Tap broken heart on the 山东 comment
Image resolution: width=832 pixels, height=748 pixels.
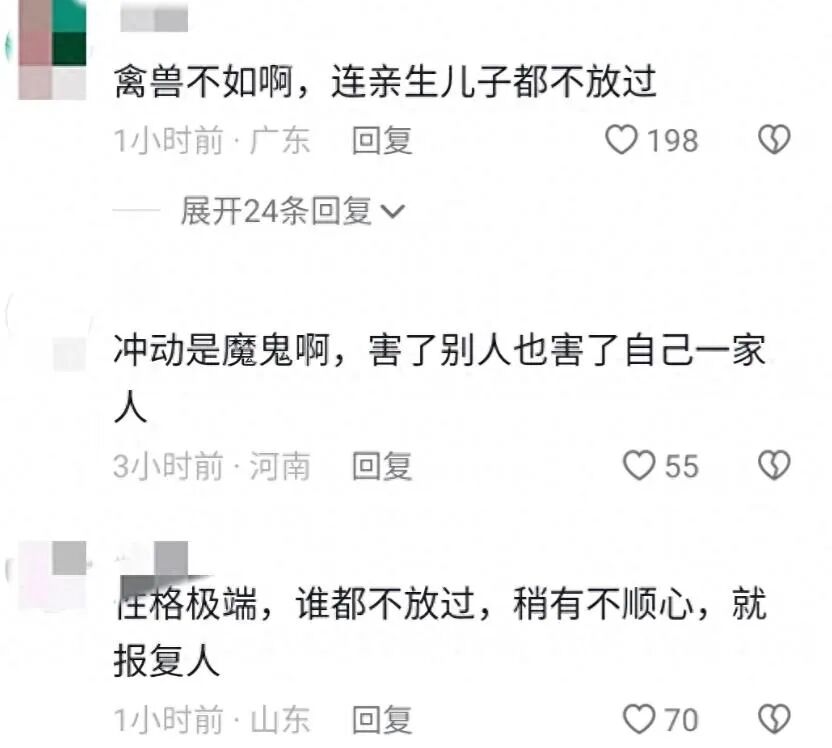tap(774, 719)
